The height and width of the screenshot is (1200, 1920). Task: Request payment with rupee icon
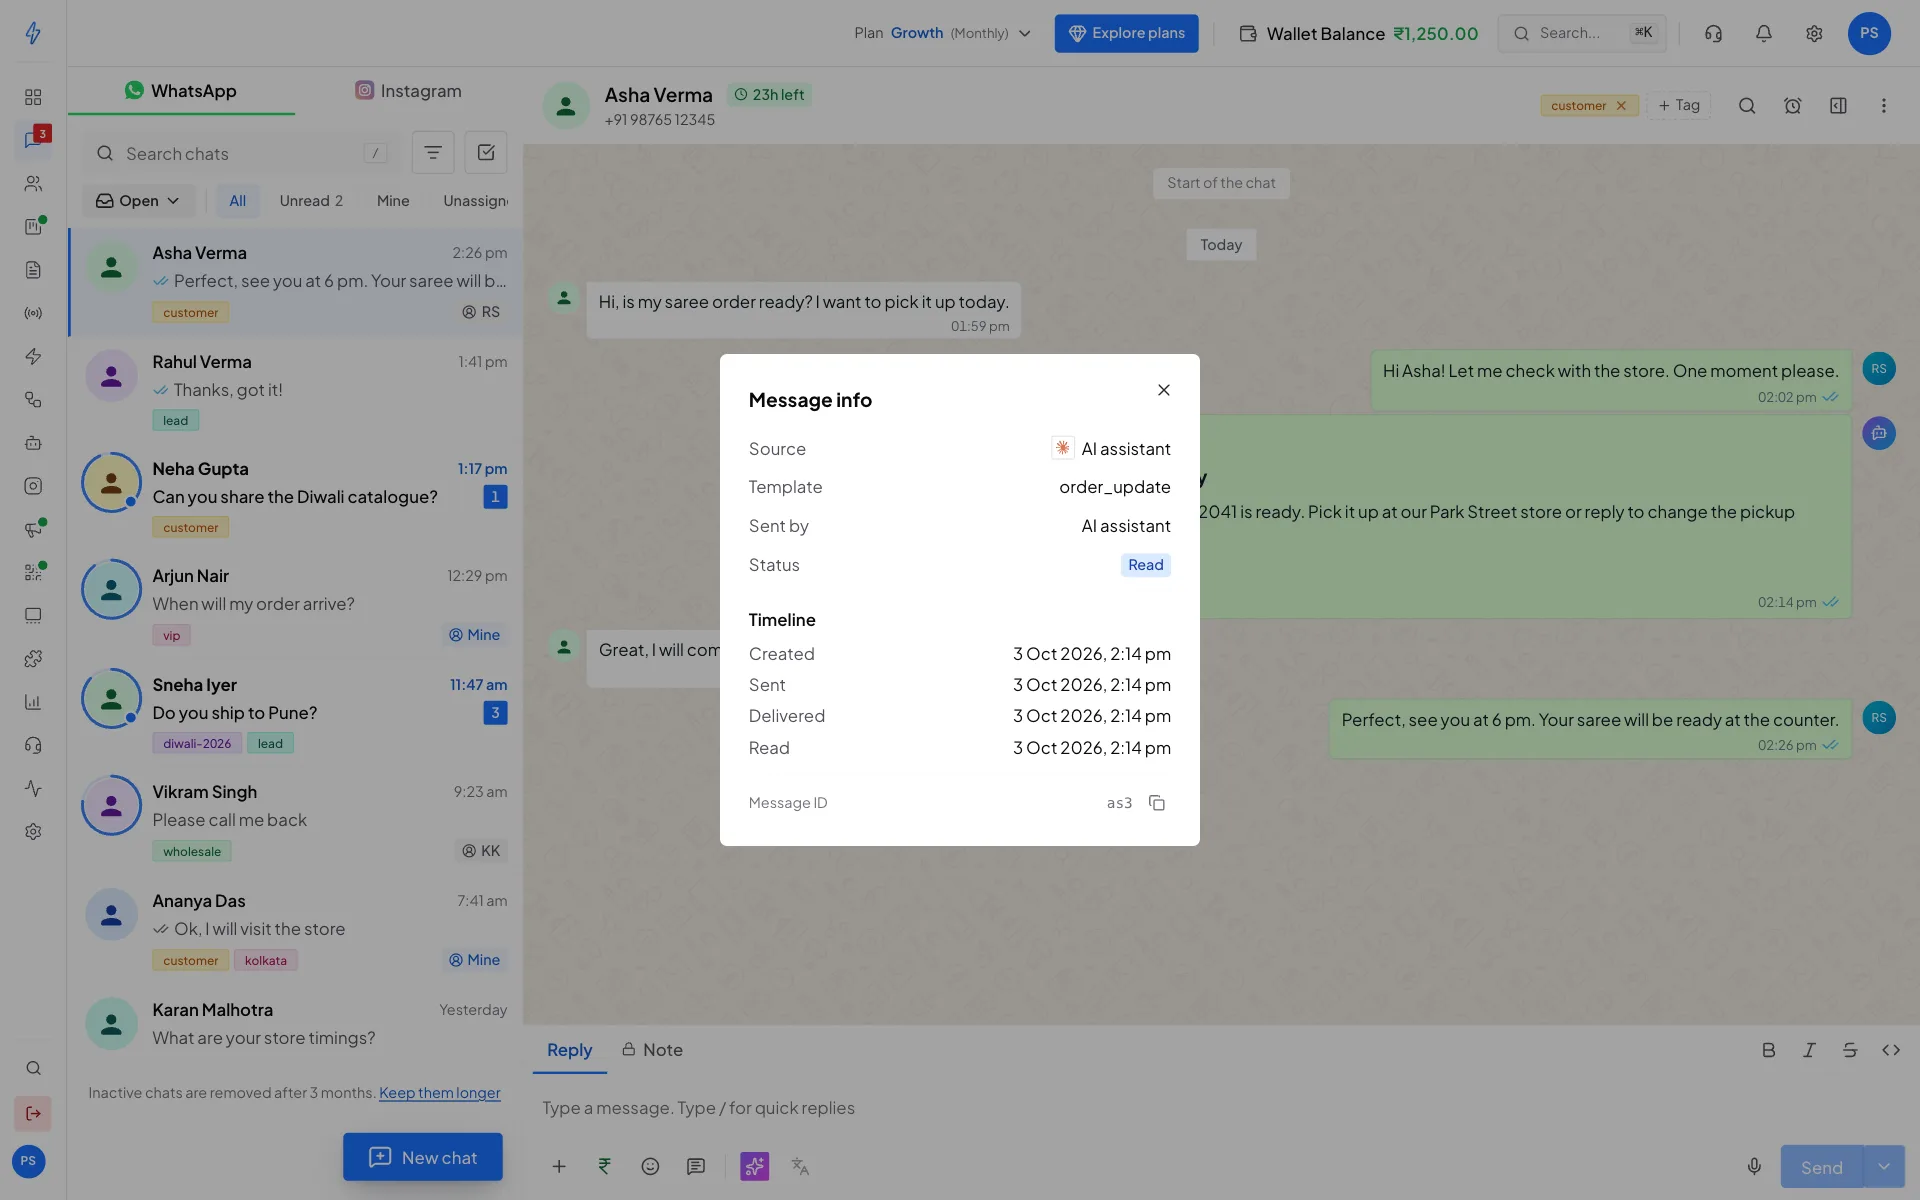point(605,1166)
